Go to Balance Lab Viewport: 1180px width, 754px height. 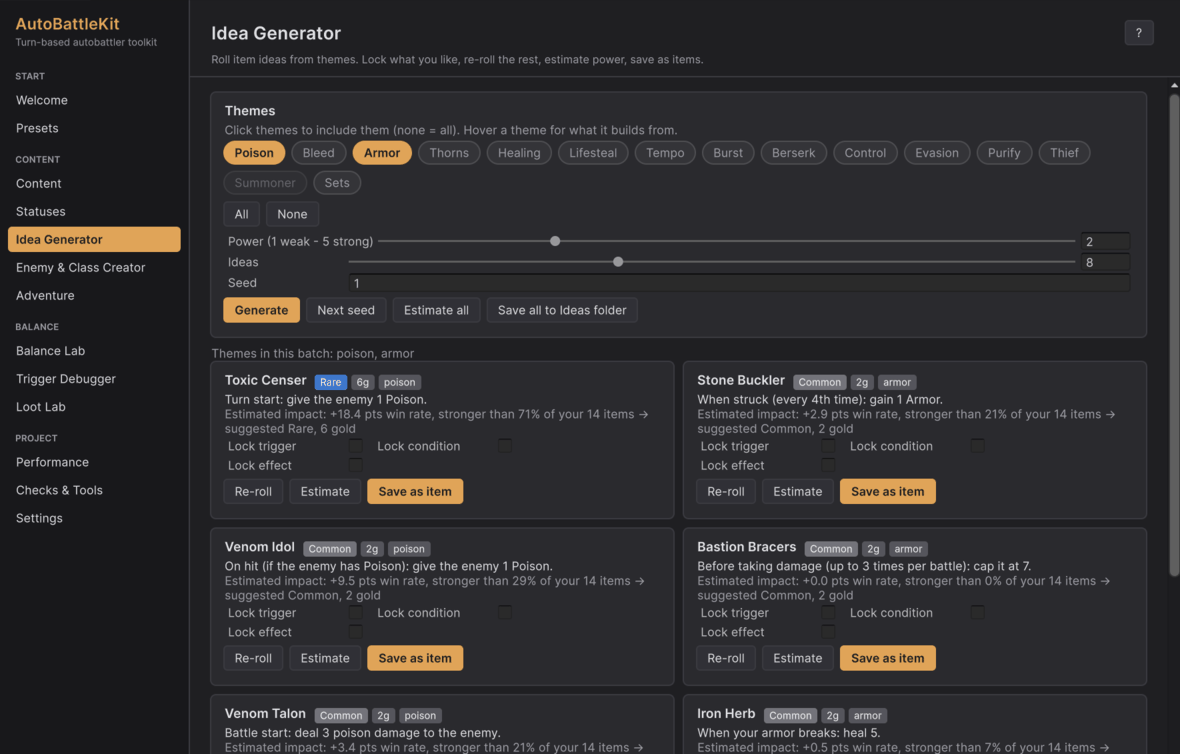(x=94, y=351)
